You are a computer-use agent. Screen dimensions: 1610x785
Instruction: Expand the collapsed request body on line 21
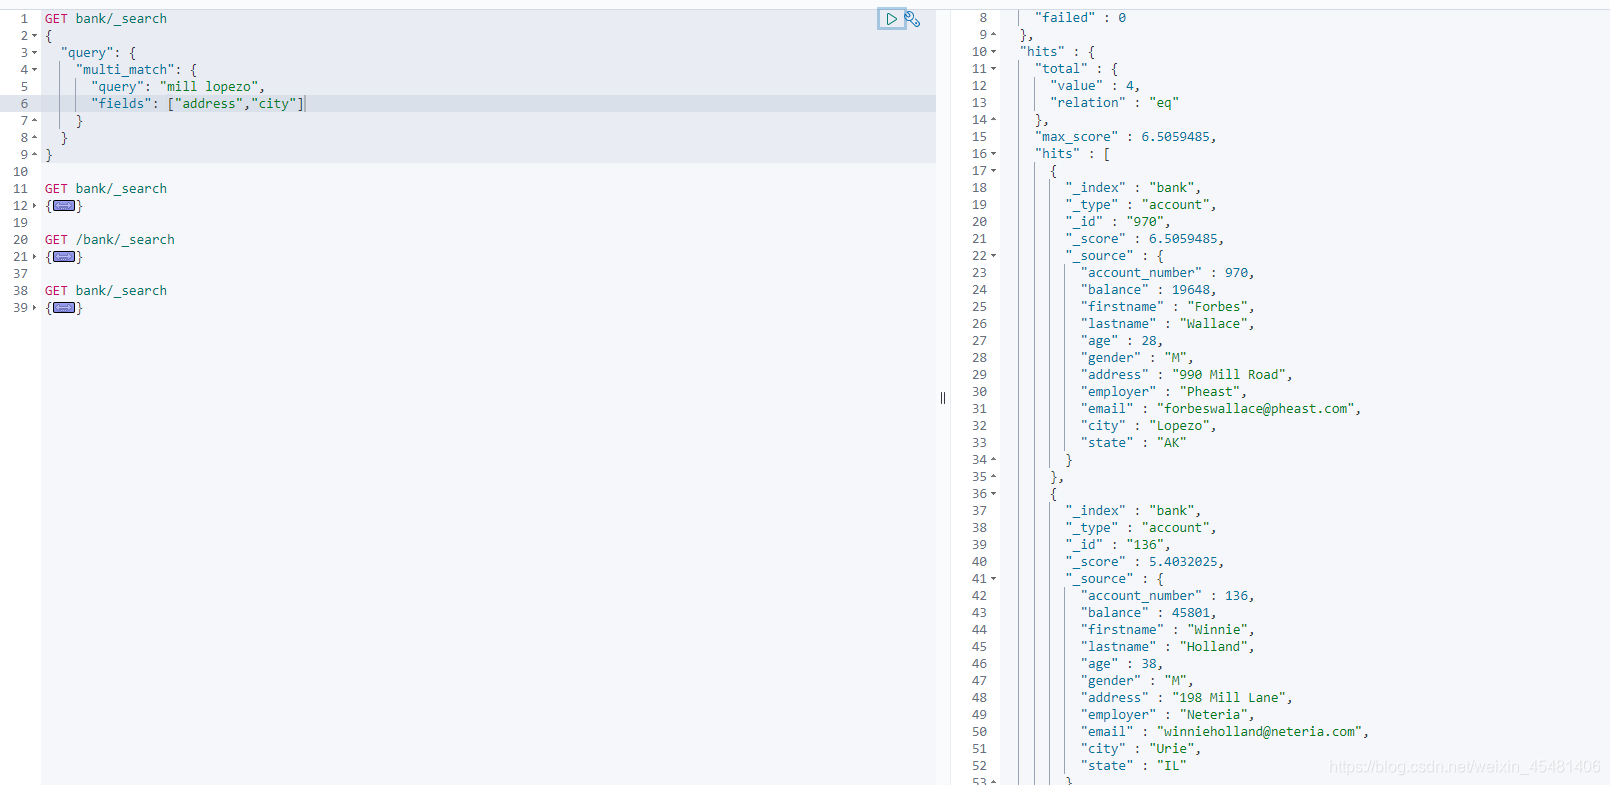pyautogui.click(x=64, y=257)
